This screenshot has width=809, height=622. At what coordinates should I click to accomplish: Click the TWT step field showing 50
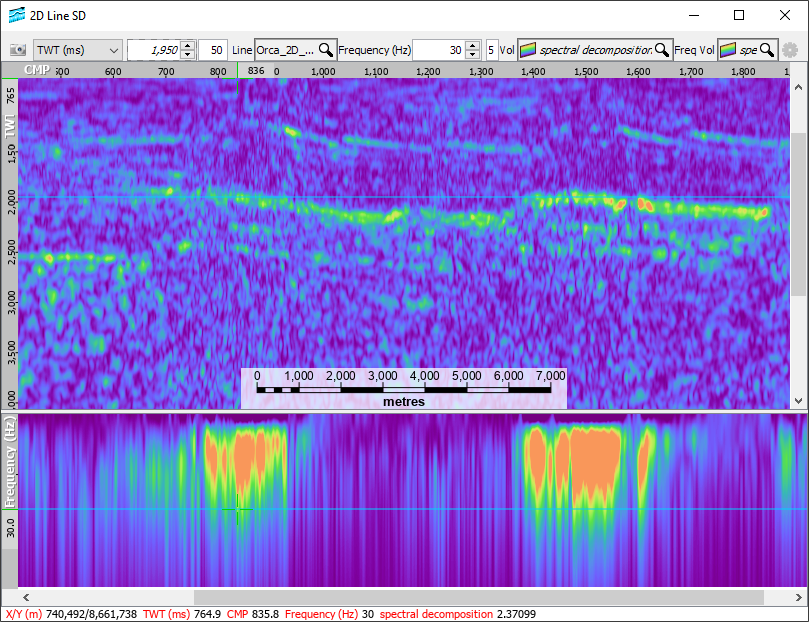pyautogui.click(x=214, y=50)
